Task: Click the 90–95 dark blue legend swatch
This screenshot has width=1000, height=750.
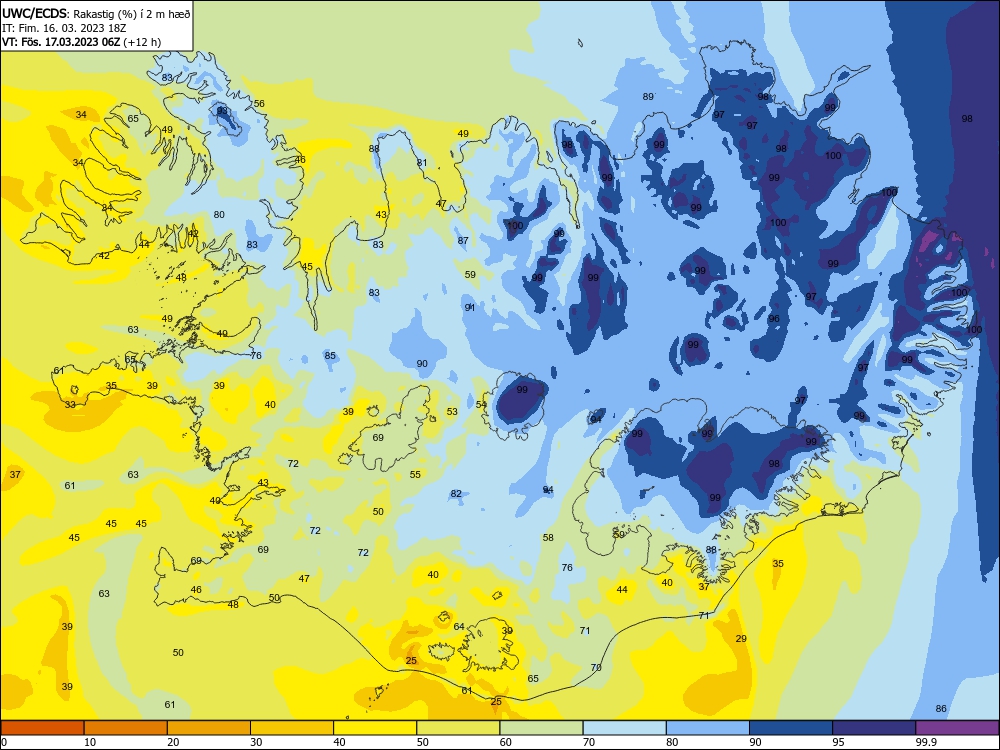Action: point(791,728)
